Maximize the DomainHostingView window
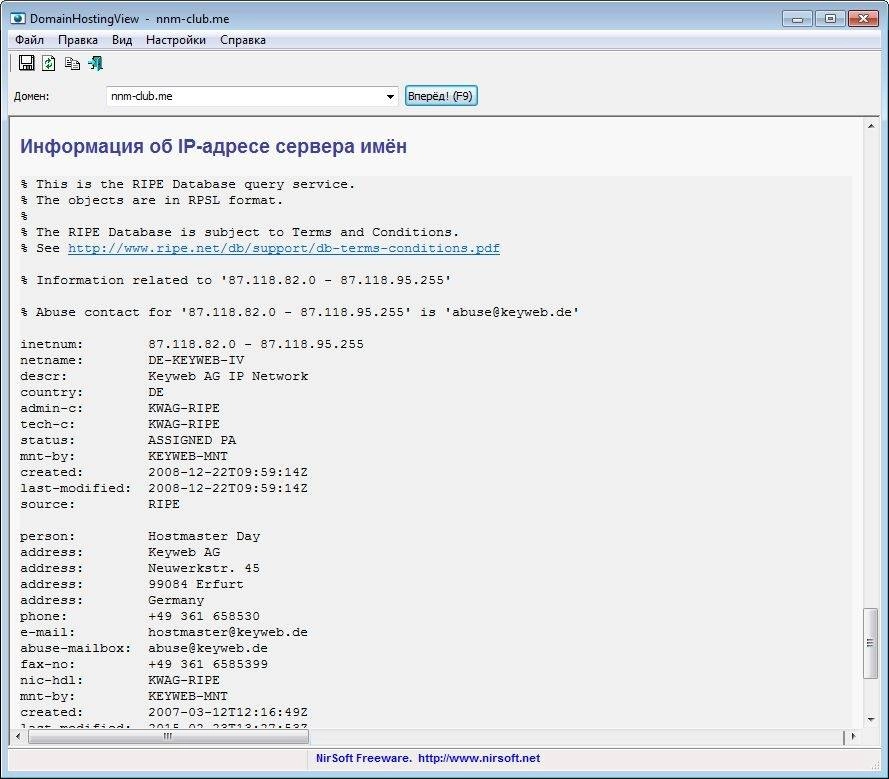 pos(830,19)
